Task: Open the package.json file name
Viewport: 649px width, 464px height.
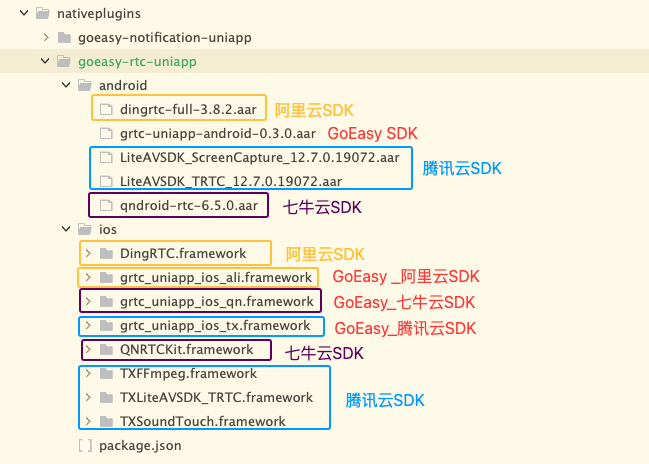Action: 140,446
